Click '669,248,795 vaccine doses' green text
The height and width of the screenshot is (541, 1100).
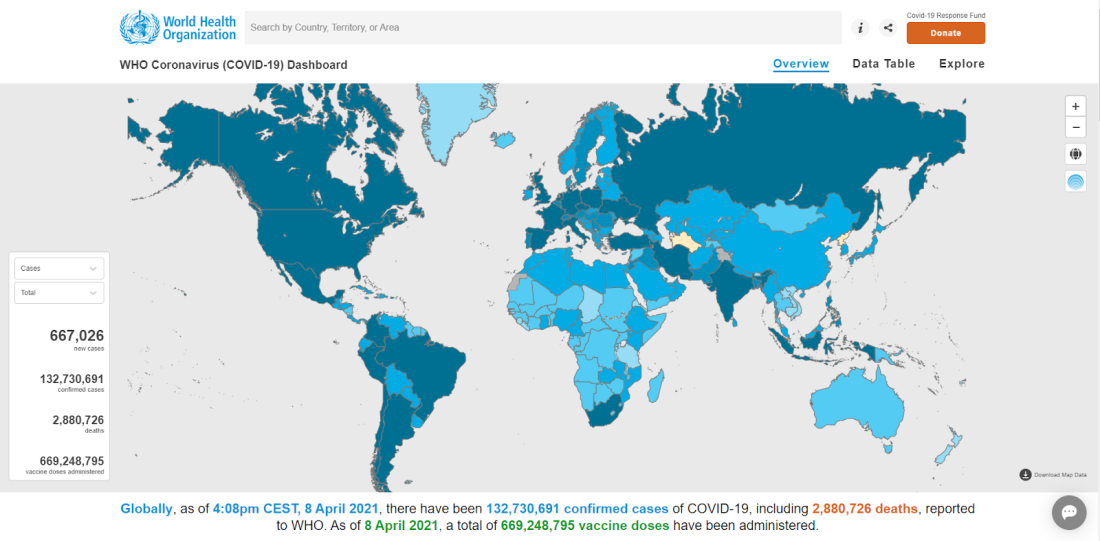pyautogui.click(x=586, y=526)
